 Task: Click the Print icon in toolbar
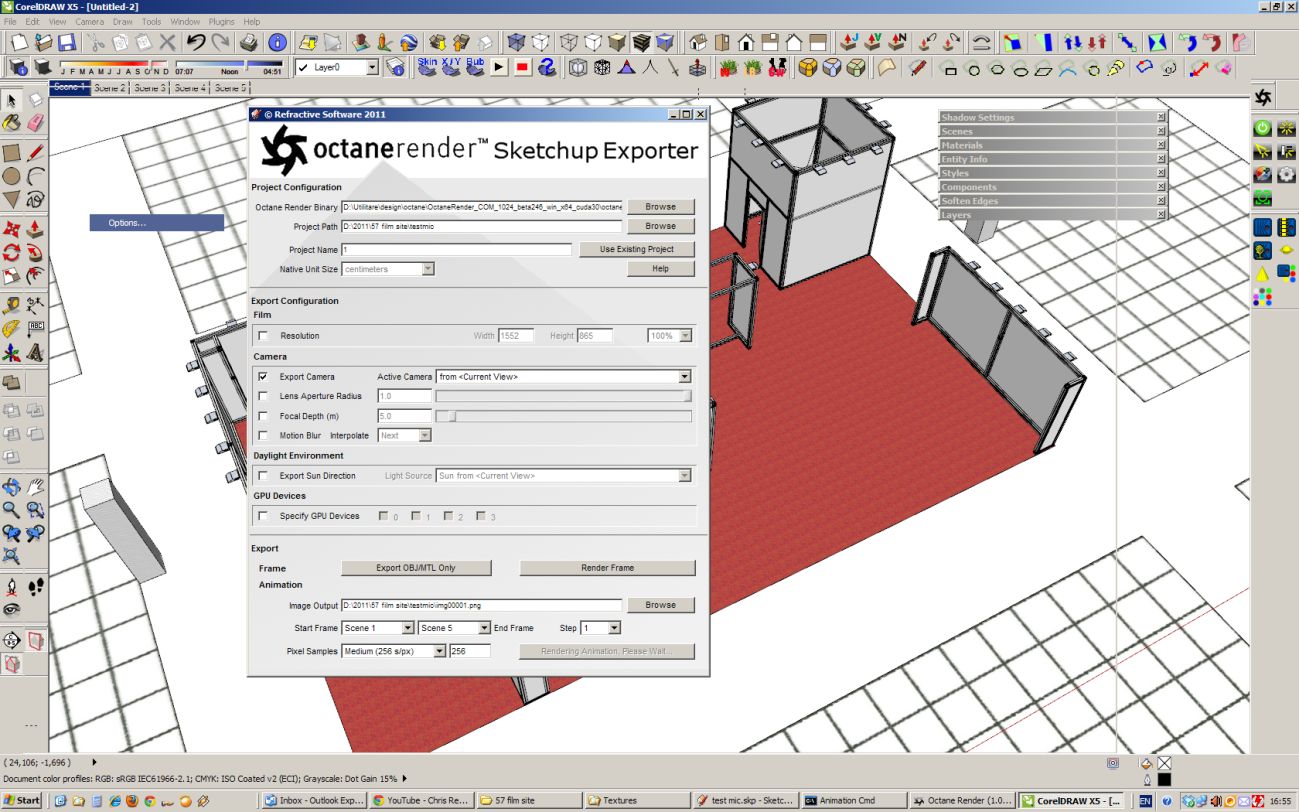pos(249,42)
